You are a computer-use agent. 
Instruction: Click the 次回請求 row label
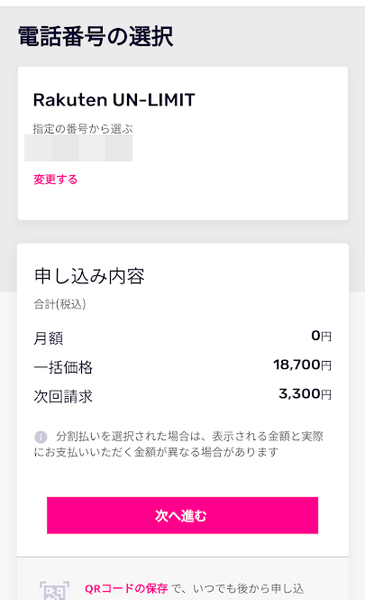pyautogui.click(x=63, y=397)
